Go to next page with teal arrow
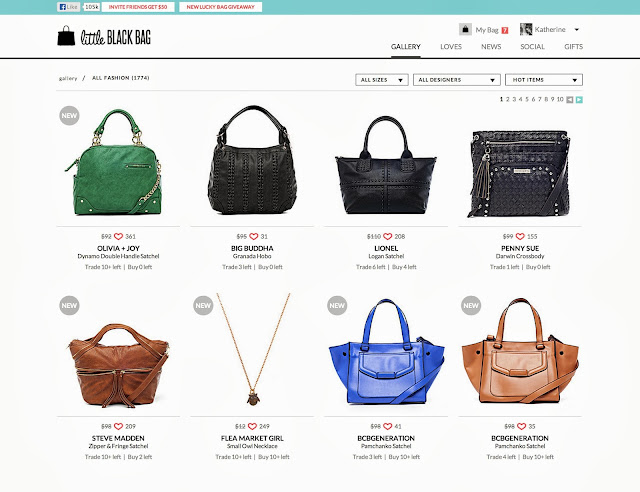The width and height of the screenshot is (640, 492). [579, 100]
